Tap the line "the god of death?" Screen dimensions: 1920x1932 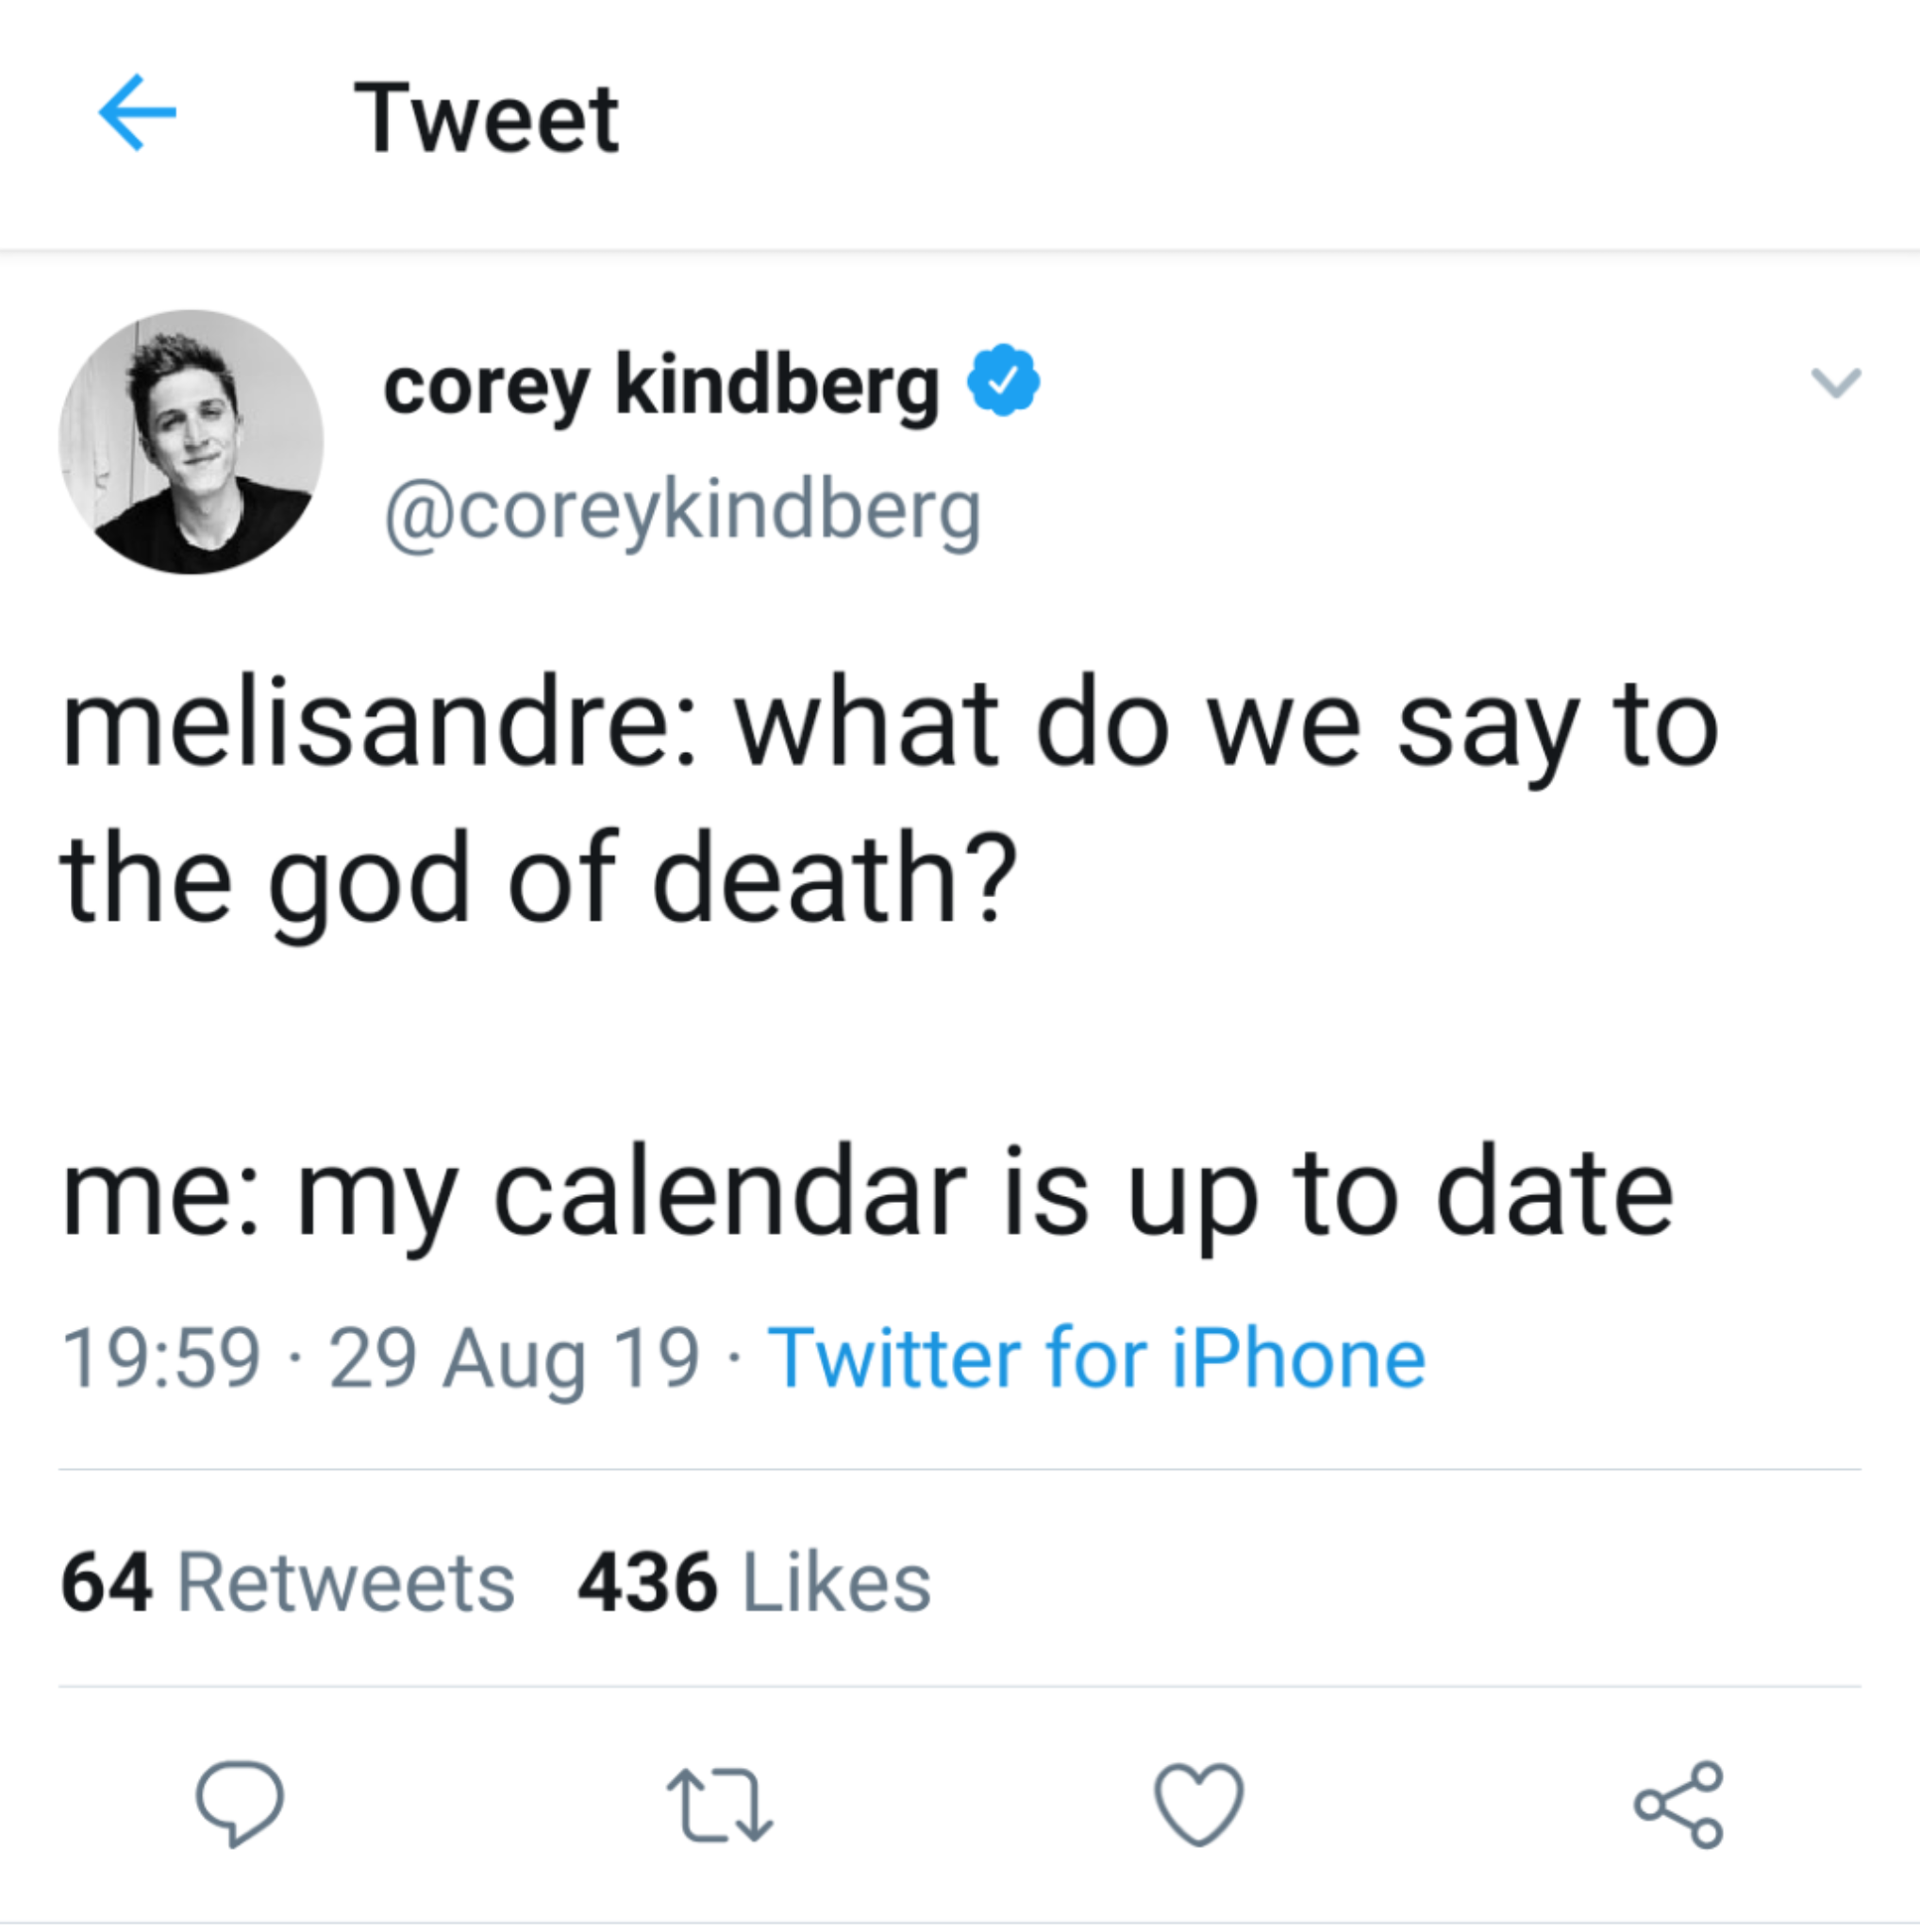(538, 878)
